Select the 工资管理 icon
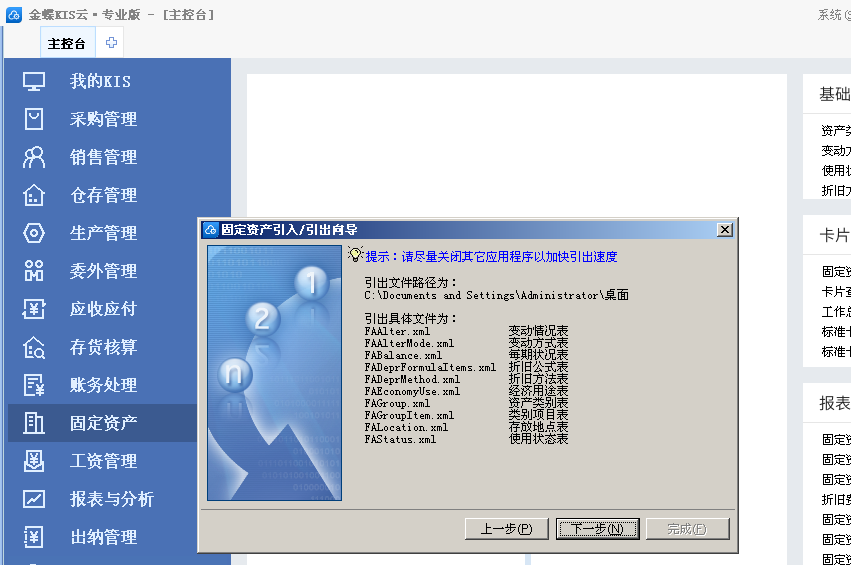This screenshot has width=851, height=565. (x=34, y=461)
